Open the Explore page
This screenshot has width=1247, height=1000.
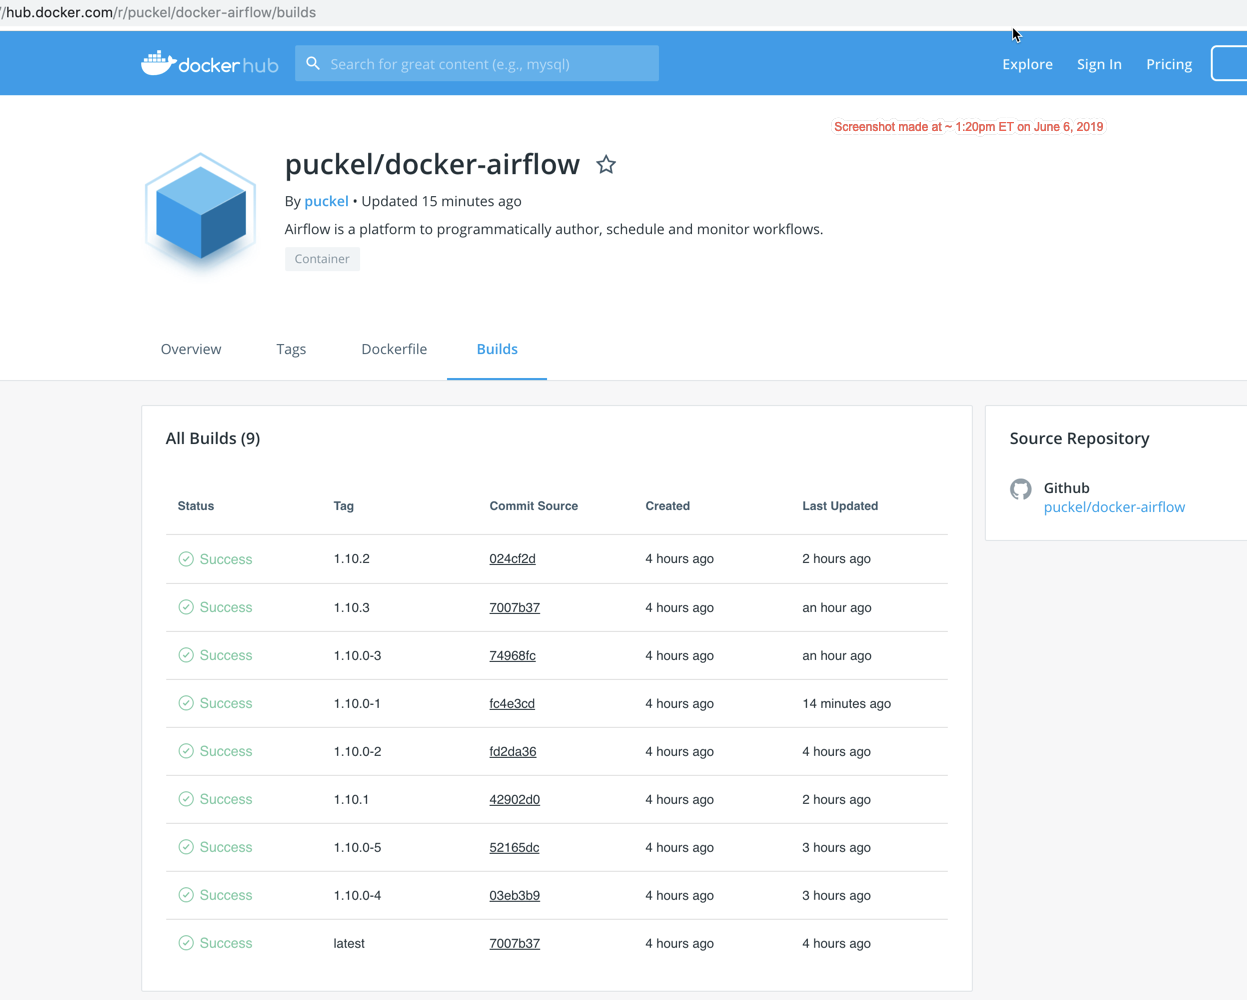1027,64
